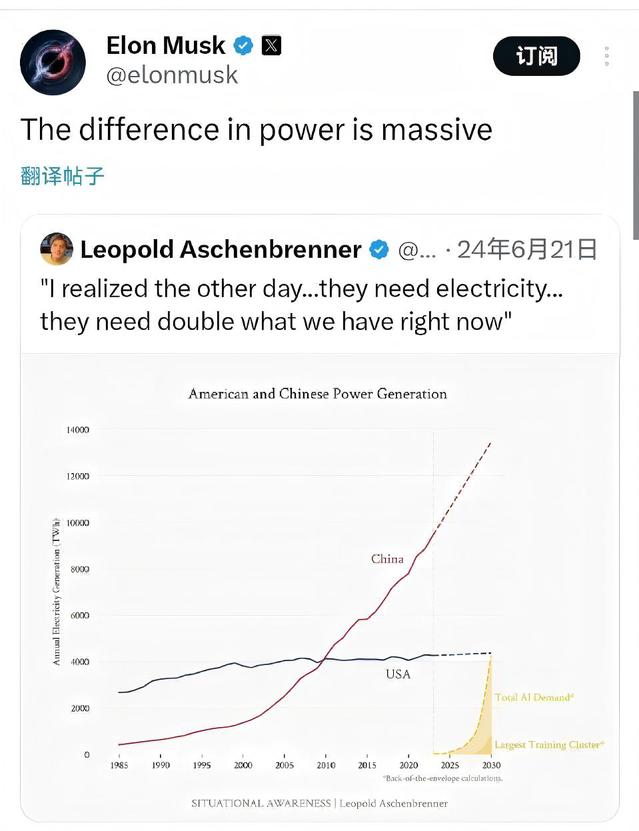Click the USA label on the chart

pyautogui.click(x=397, y=674)
